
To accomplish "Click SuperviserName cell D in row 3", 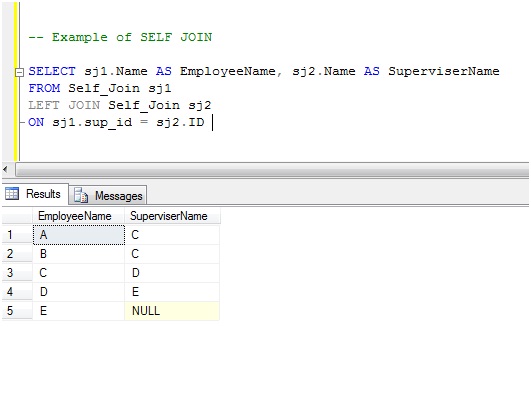I will click(x=172, y=273).
